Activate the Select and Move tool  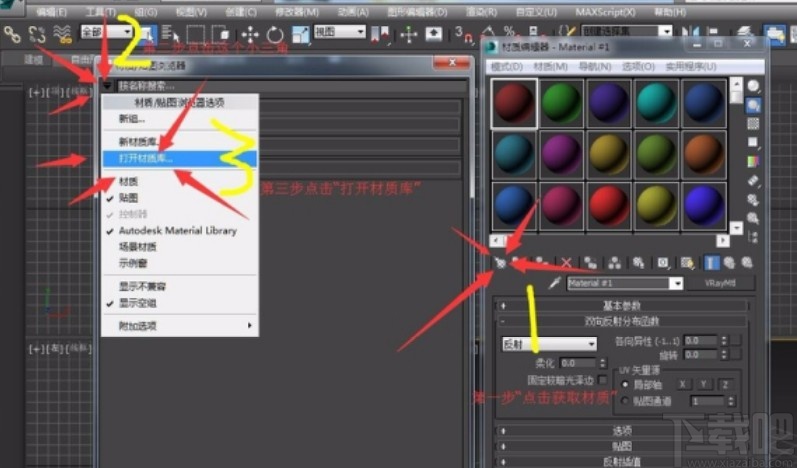coord(250,35)
